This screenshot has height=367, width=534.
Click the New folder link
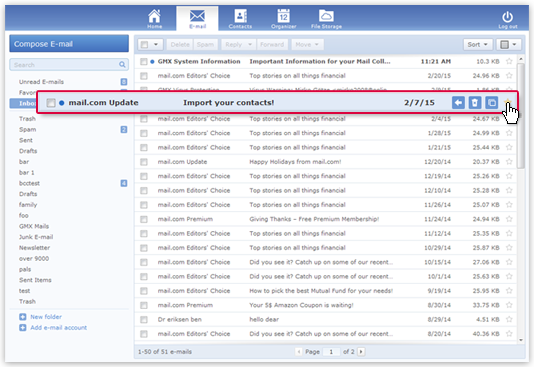coord(46,317)
